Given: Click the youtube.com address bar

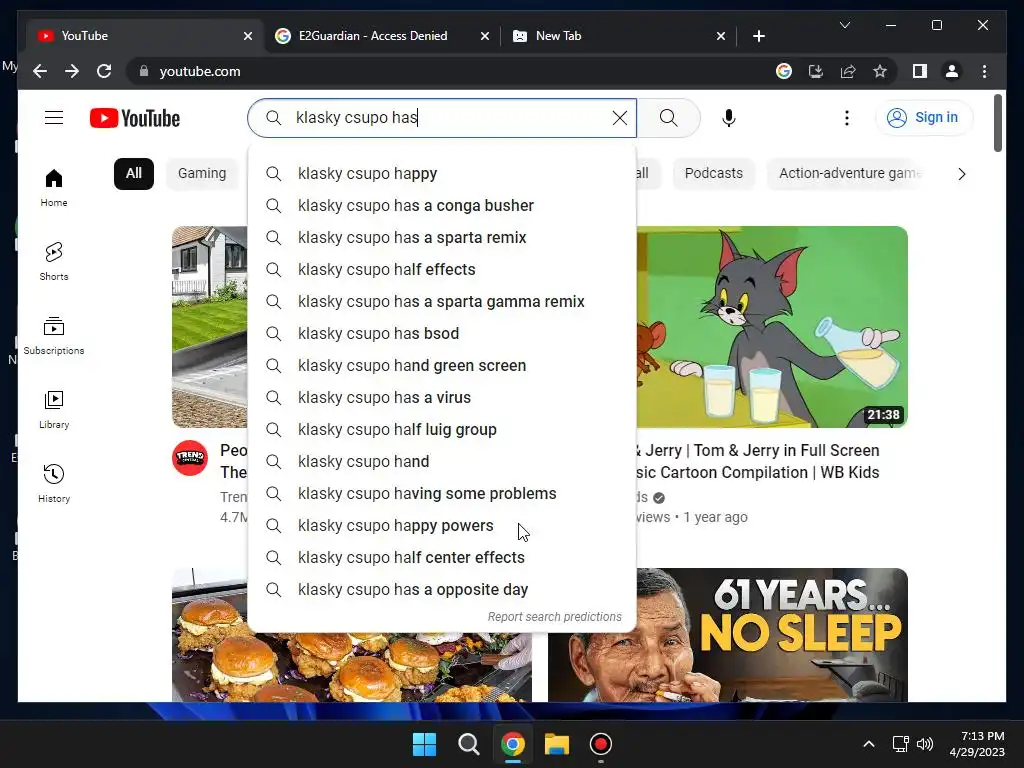Looking at the screenshot, I should tap(457, 71).
